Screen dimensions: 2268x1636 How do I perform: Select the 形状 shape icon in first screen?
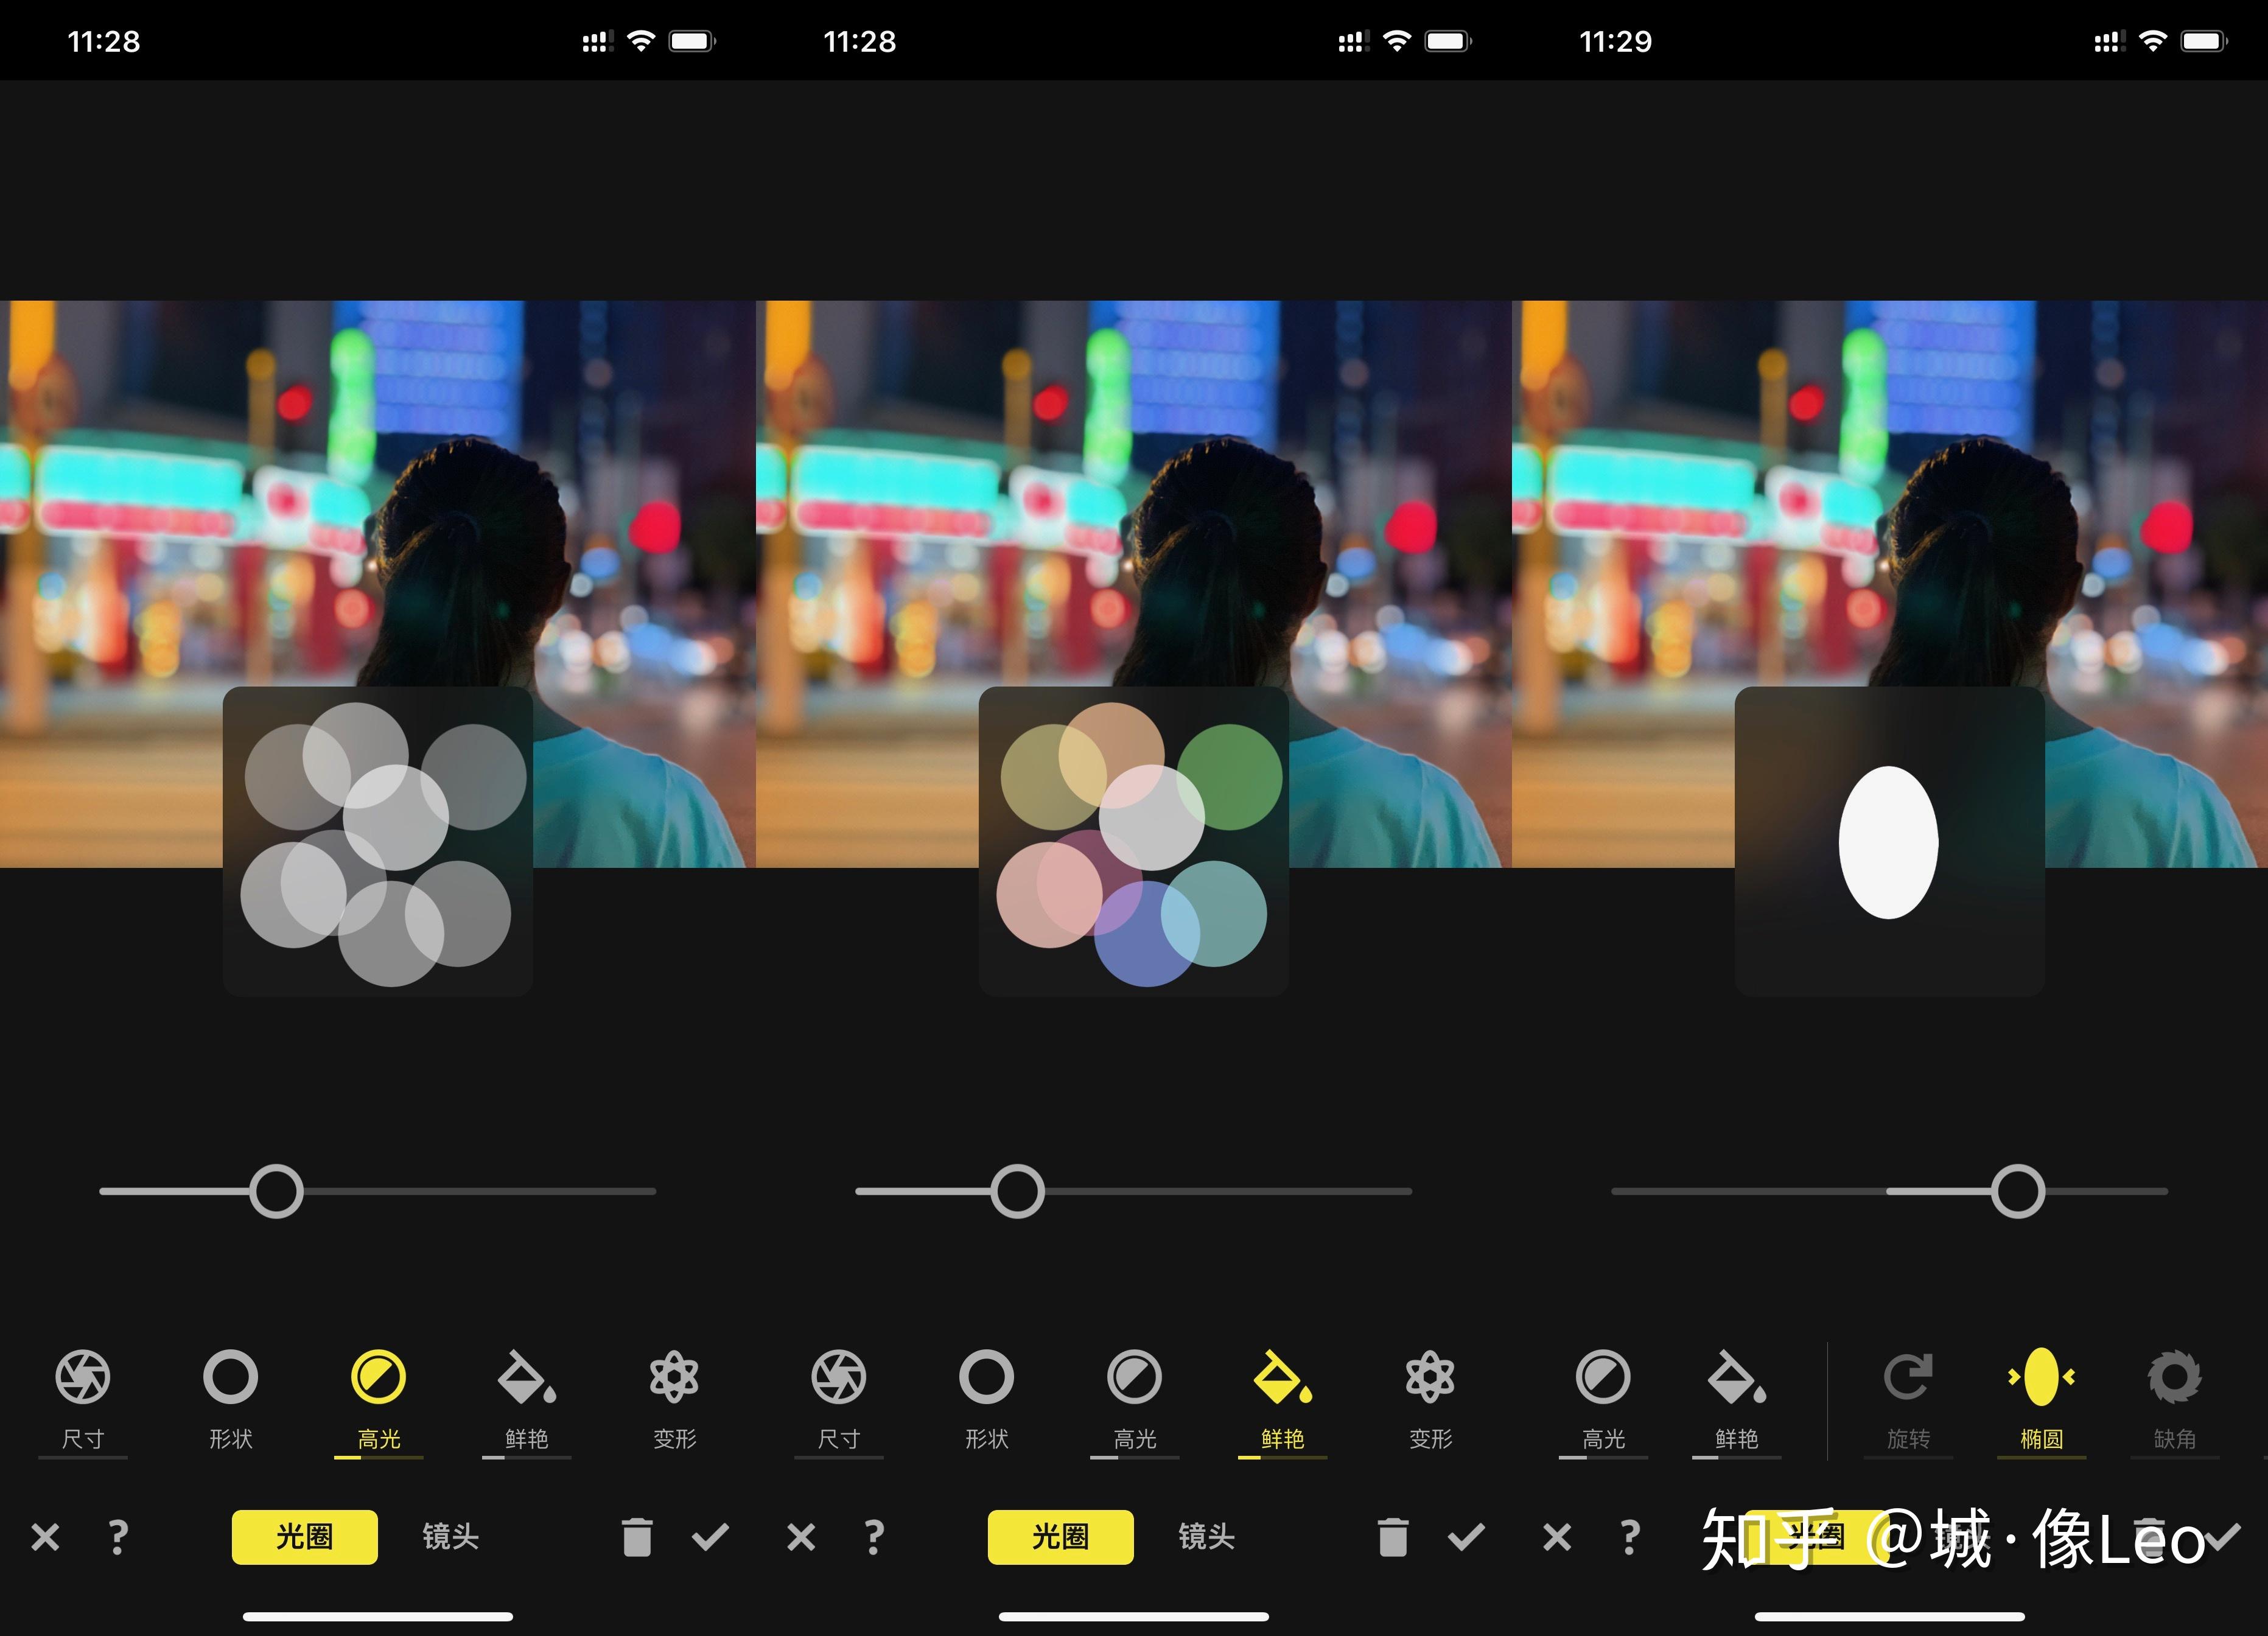(x=231, y=1378)
